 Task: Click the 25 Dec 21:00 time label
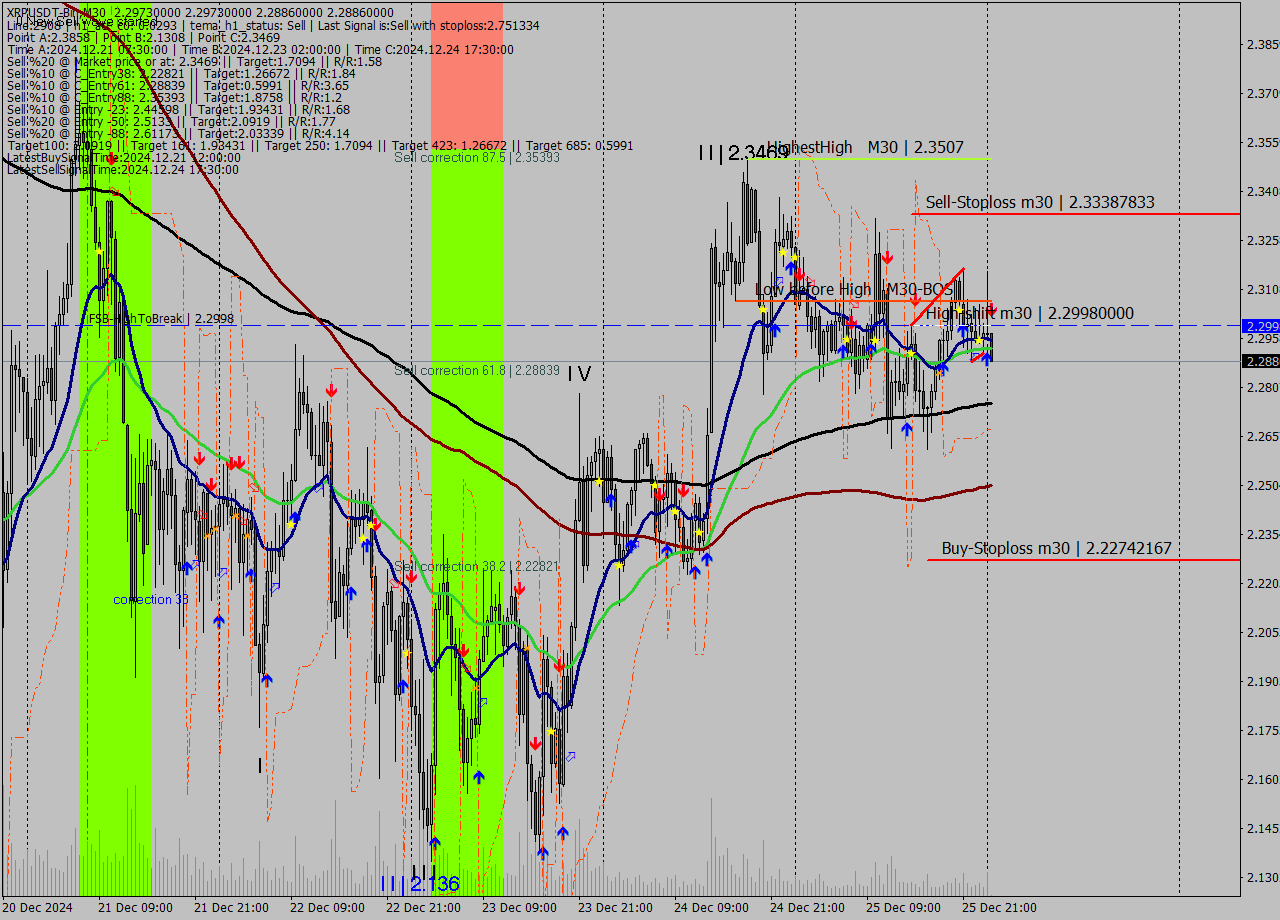coord(999,907)
